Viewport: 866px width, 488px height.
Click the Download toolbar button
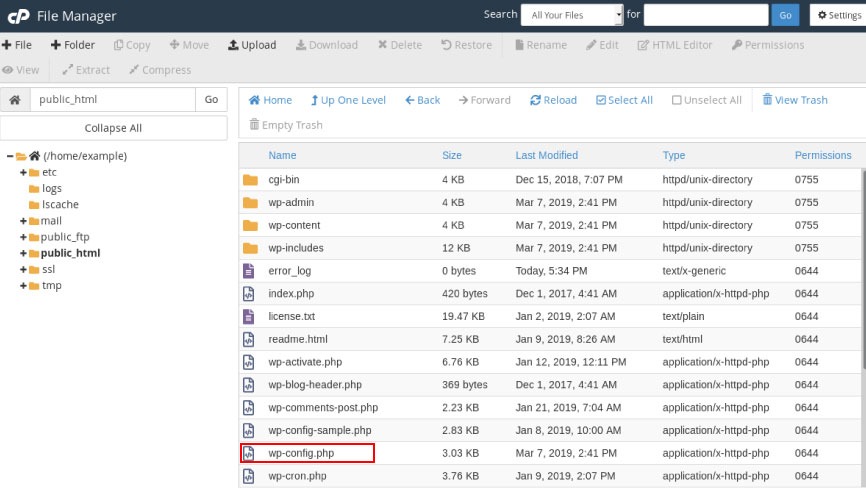pyautogui.click(x=327, y=45)
